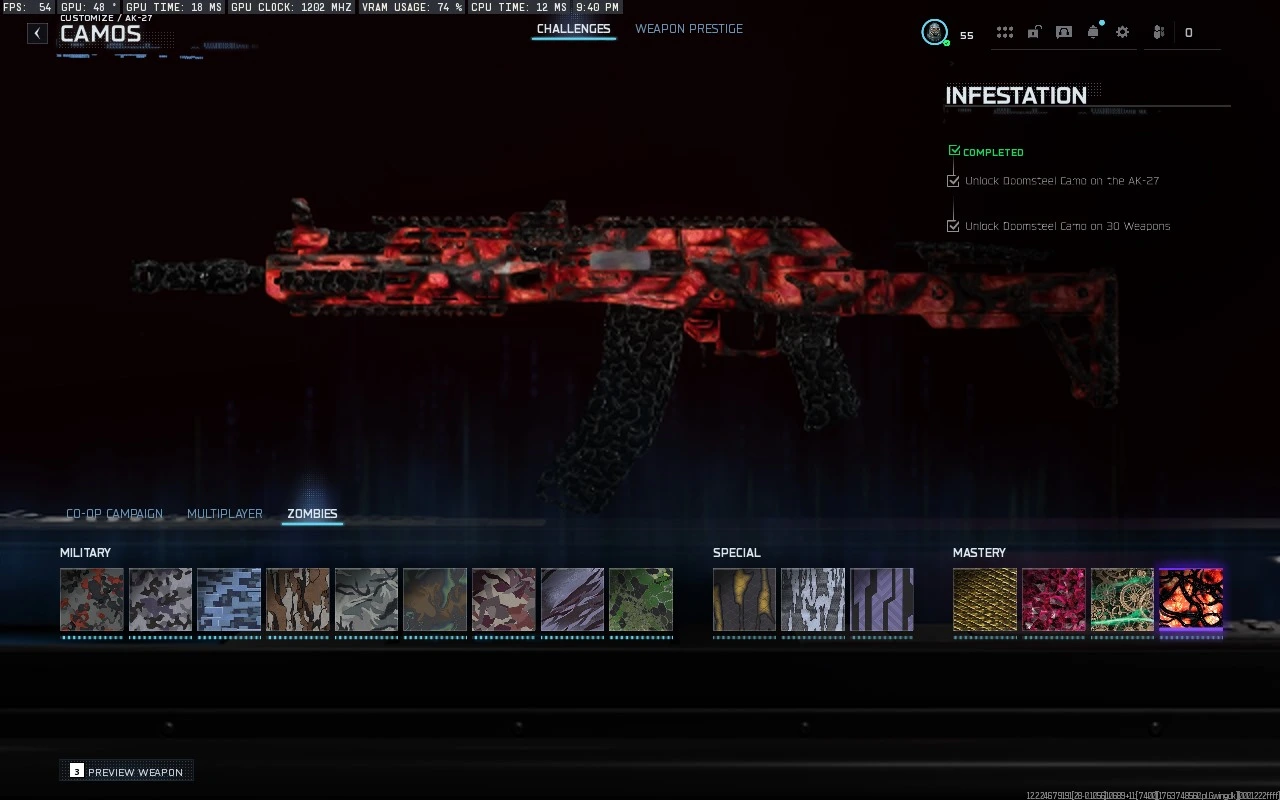
Task: Click the MILITARY category heading
Action: [x=85, y=553]
